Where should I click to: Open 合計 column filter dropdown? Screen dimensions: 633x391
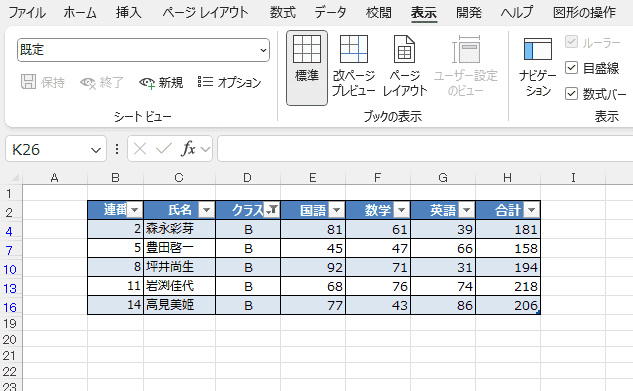coord(532,210)
